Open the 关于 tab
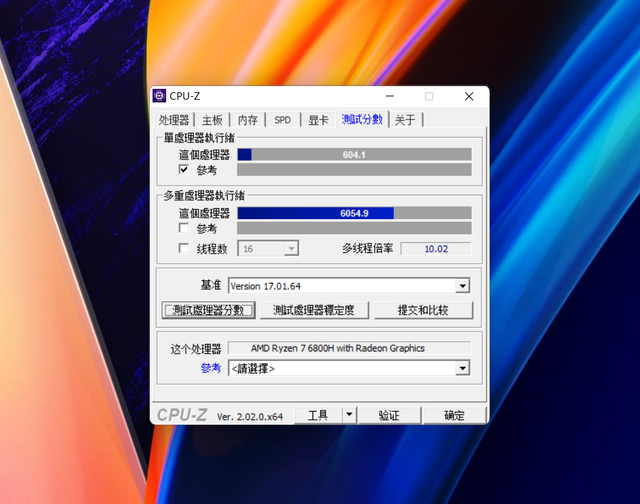The image size is (640, 504). (x=405, y=120)
